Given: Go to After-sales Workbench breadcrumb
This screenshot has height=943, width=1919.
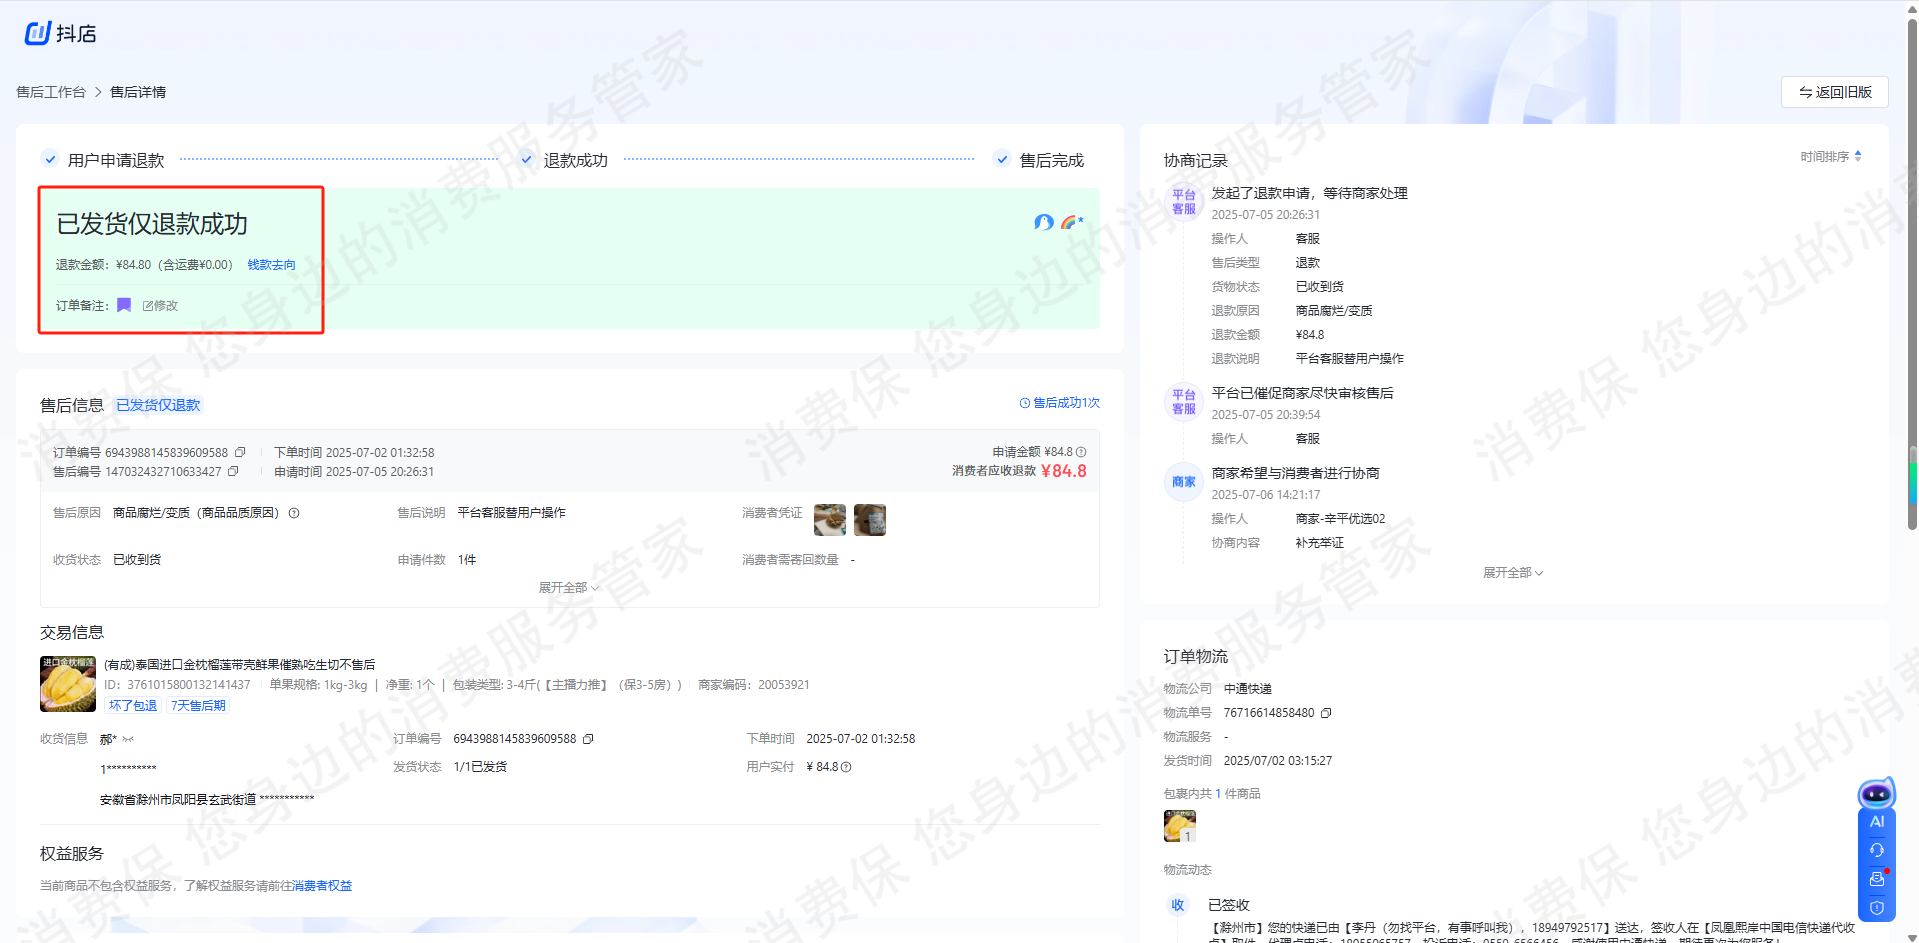Looking at the screenshot, I should pyautogui.click(x=51, y=92).
